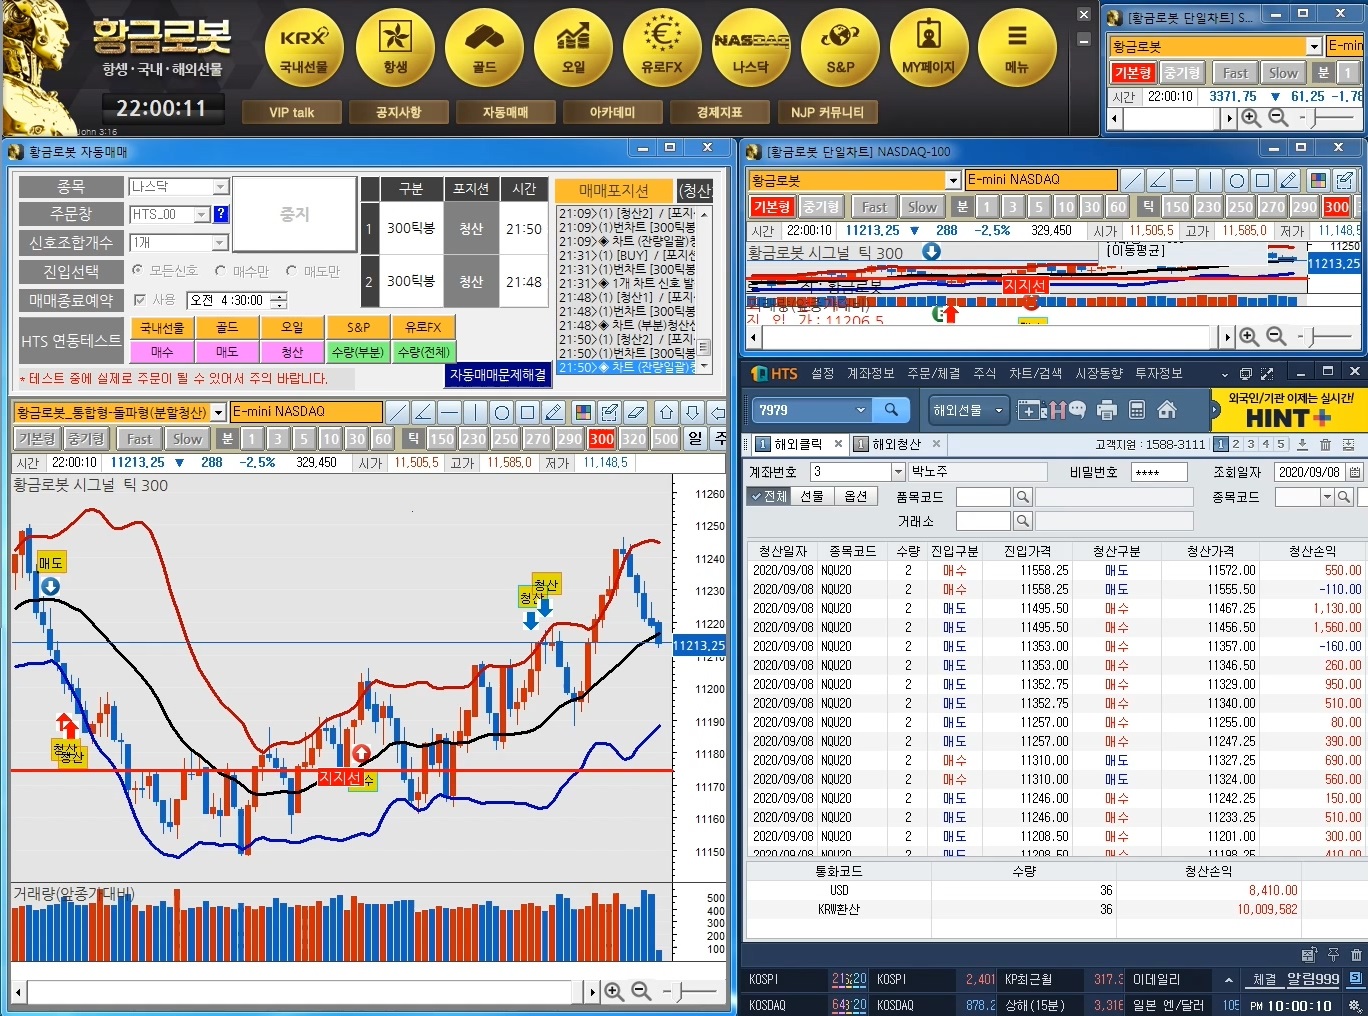This screenshot has height=1016, width=1368.
Task: Open the calculator icon in HTS toolbar
Action: click(1136, 409)
